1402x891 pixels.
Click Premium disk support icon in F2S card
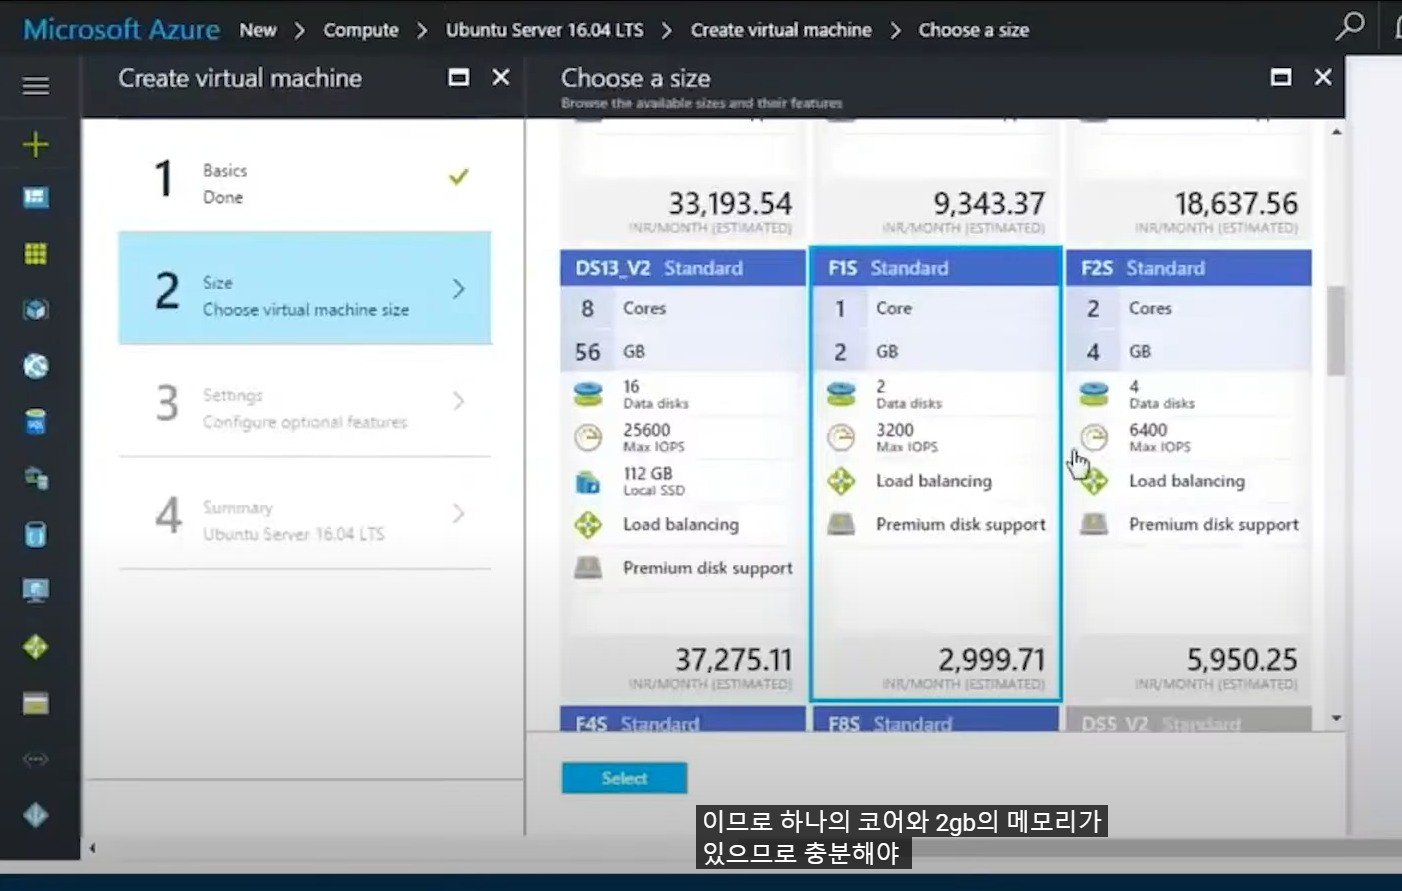pyautogui.click(x=1094, y=524)
